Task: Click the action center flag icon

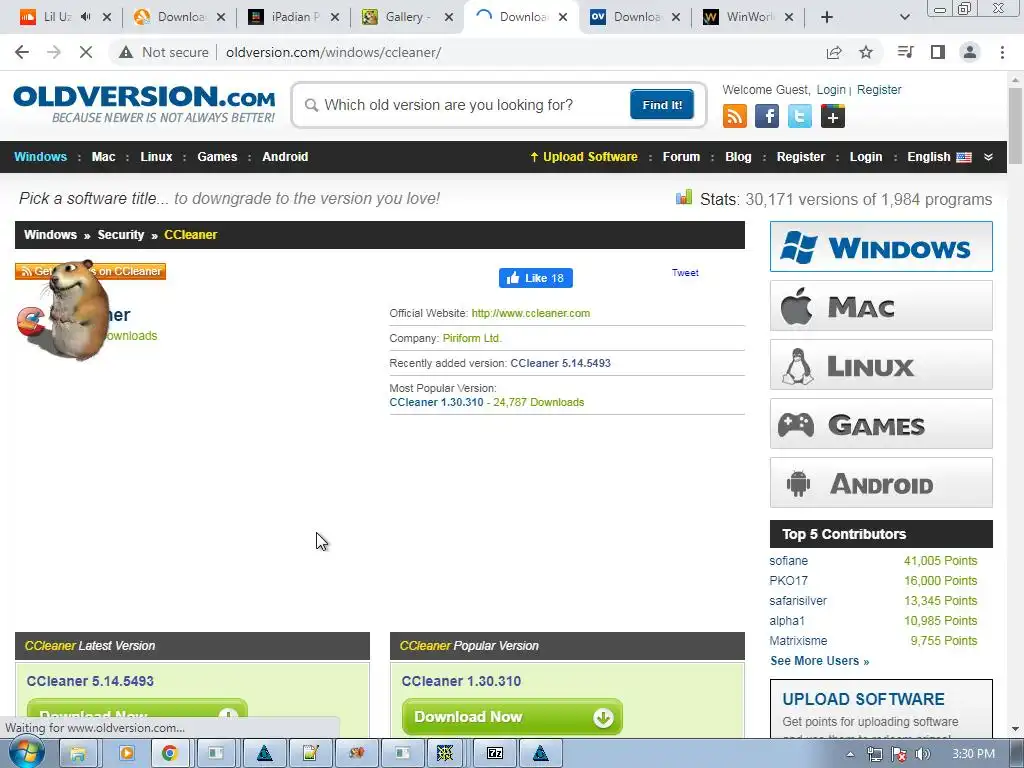Action: [x=899, y=754]
